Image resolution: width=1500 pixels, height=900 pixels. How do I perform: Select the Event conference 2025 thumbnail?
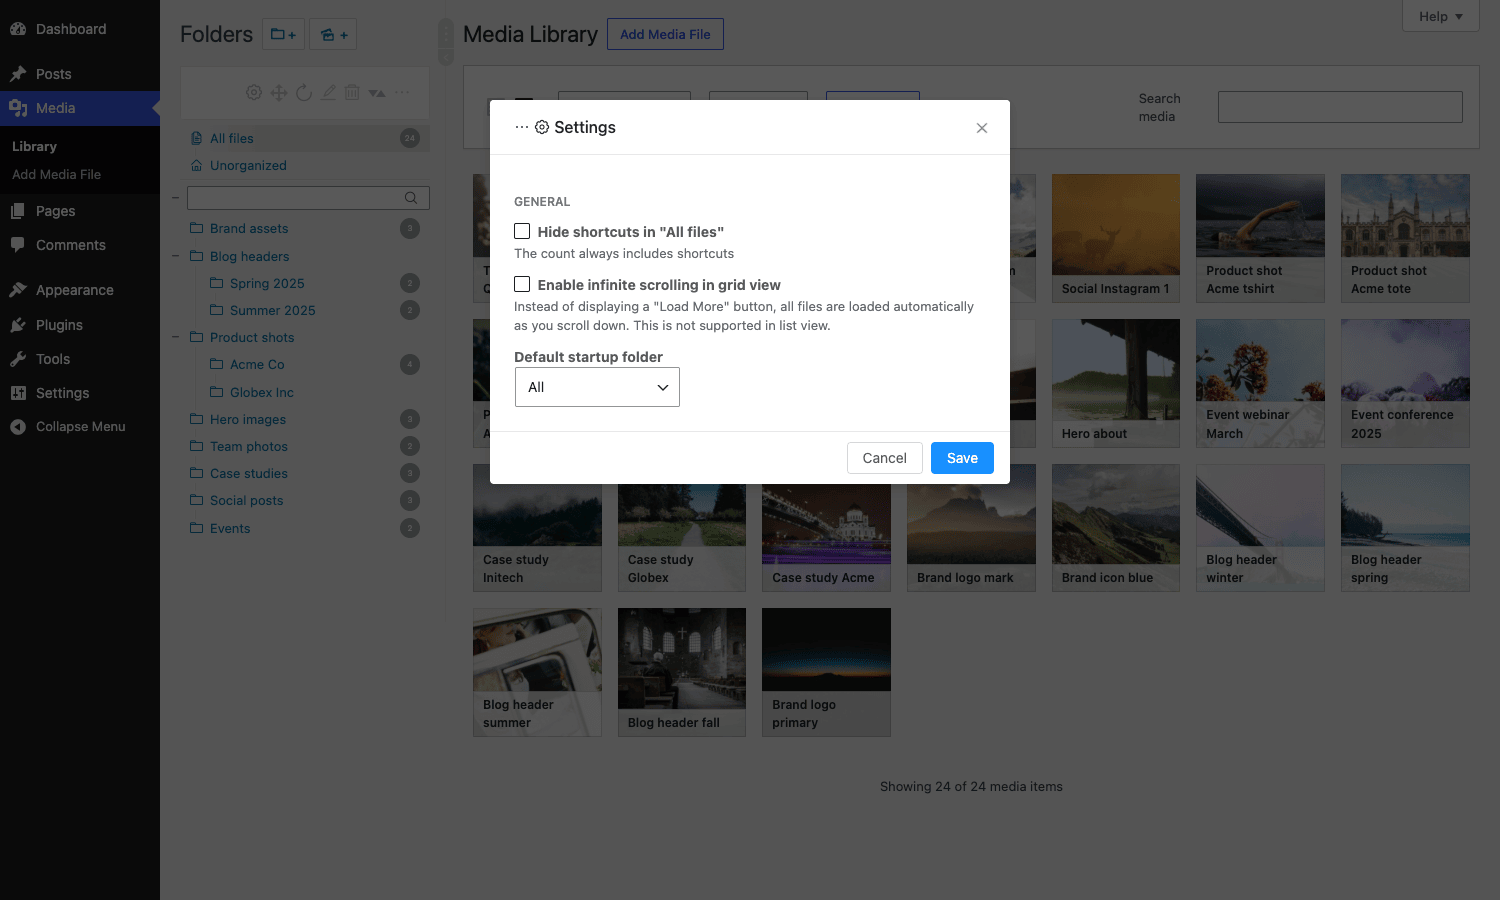point(1405,383)
